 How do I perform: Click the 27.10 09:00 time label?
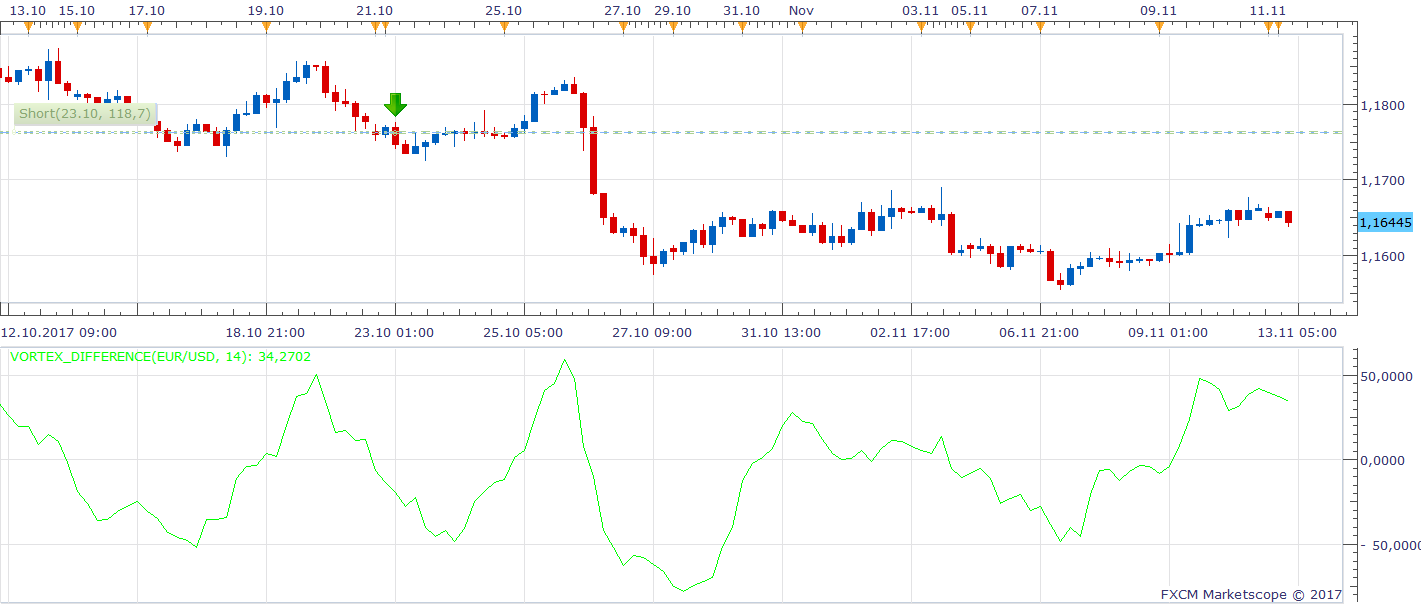[653, 332]
